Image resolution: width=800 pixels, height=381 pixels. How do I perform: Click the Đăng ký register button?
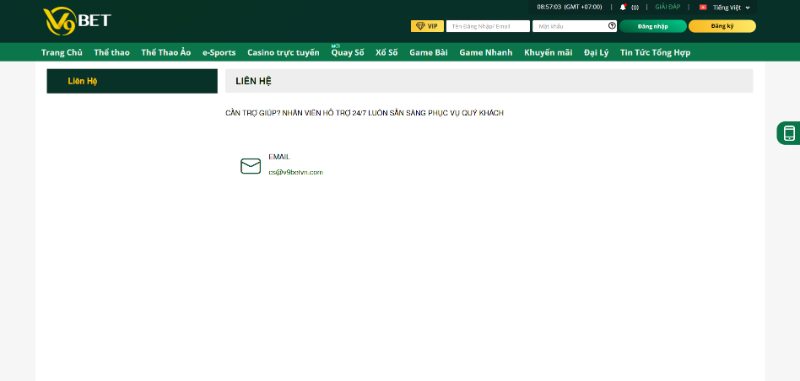click(722, 26)
